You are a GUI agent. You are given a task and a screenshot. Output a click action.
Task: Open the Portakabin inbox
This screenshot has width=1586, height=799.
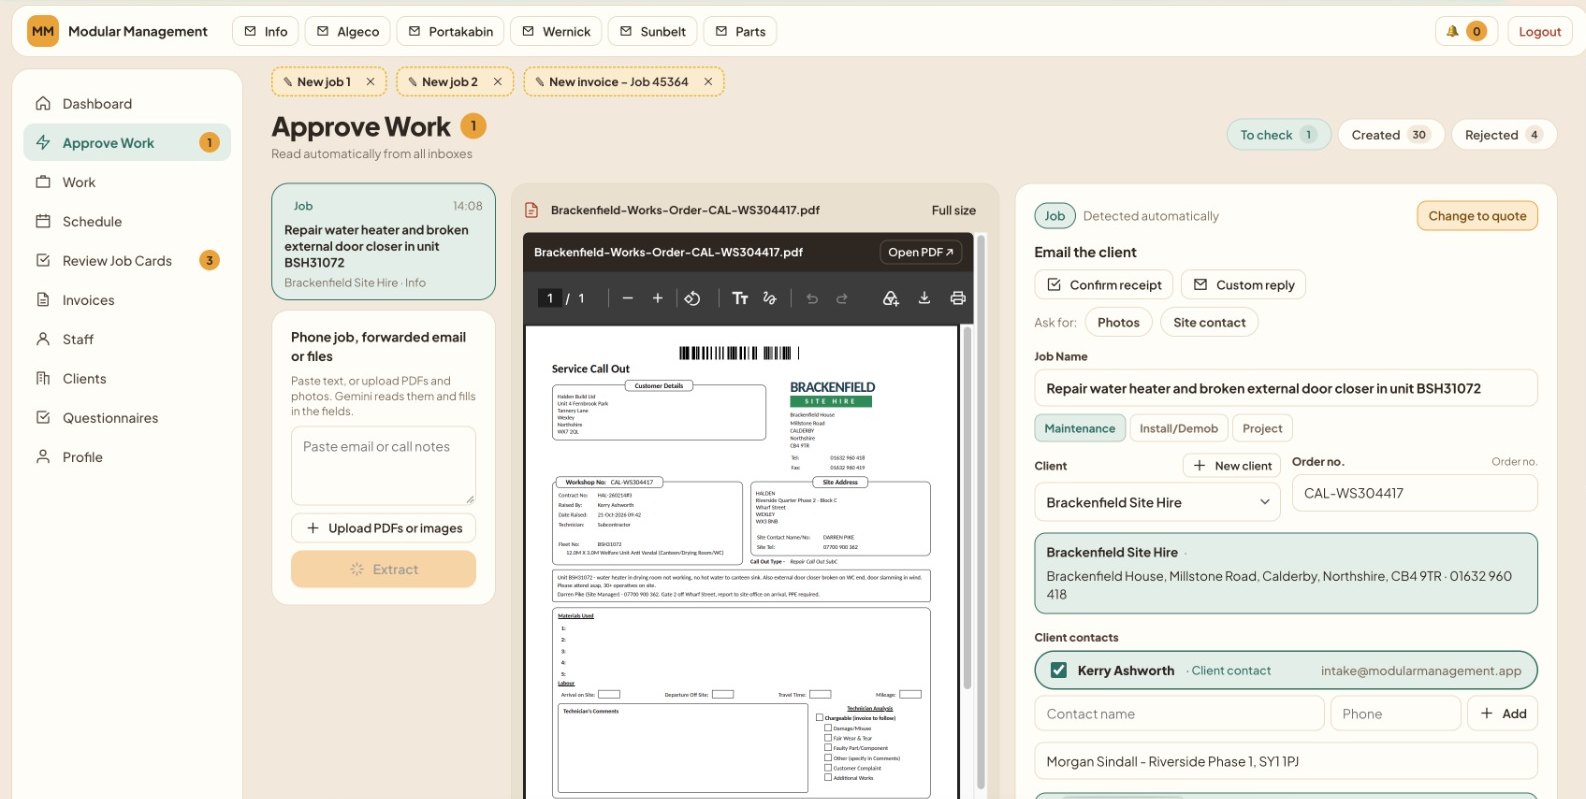click(x=450, y=31)
